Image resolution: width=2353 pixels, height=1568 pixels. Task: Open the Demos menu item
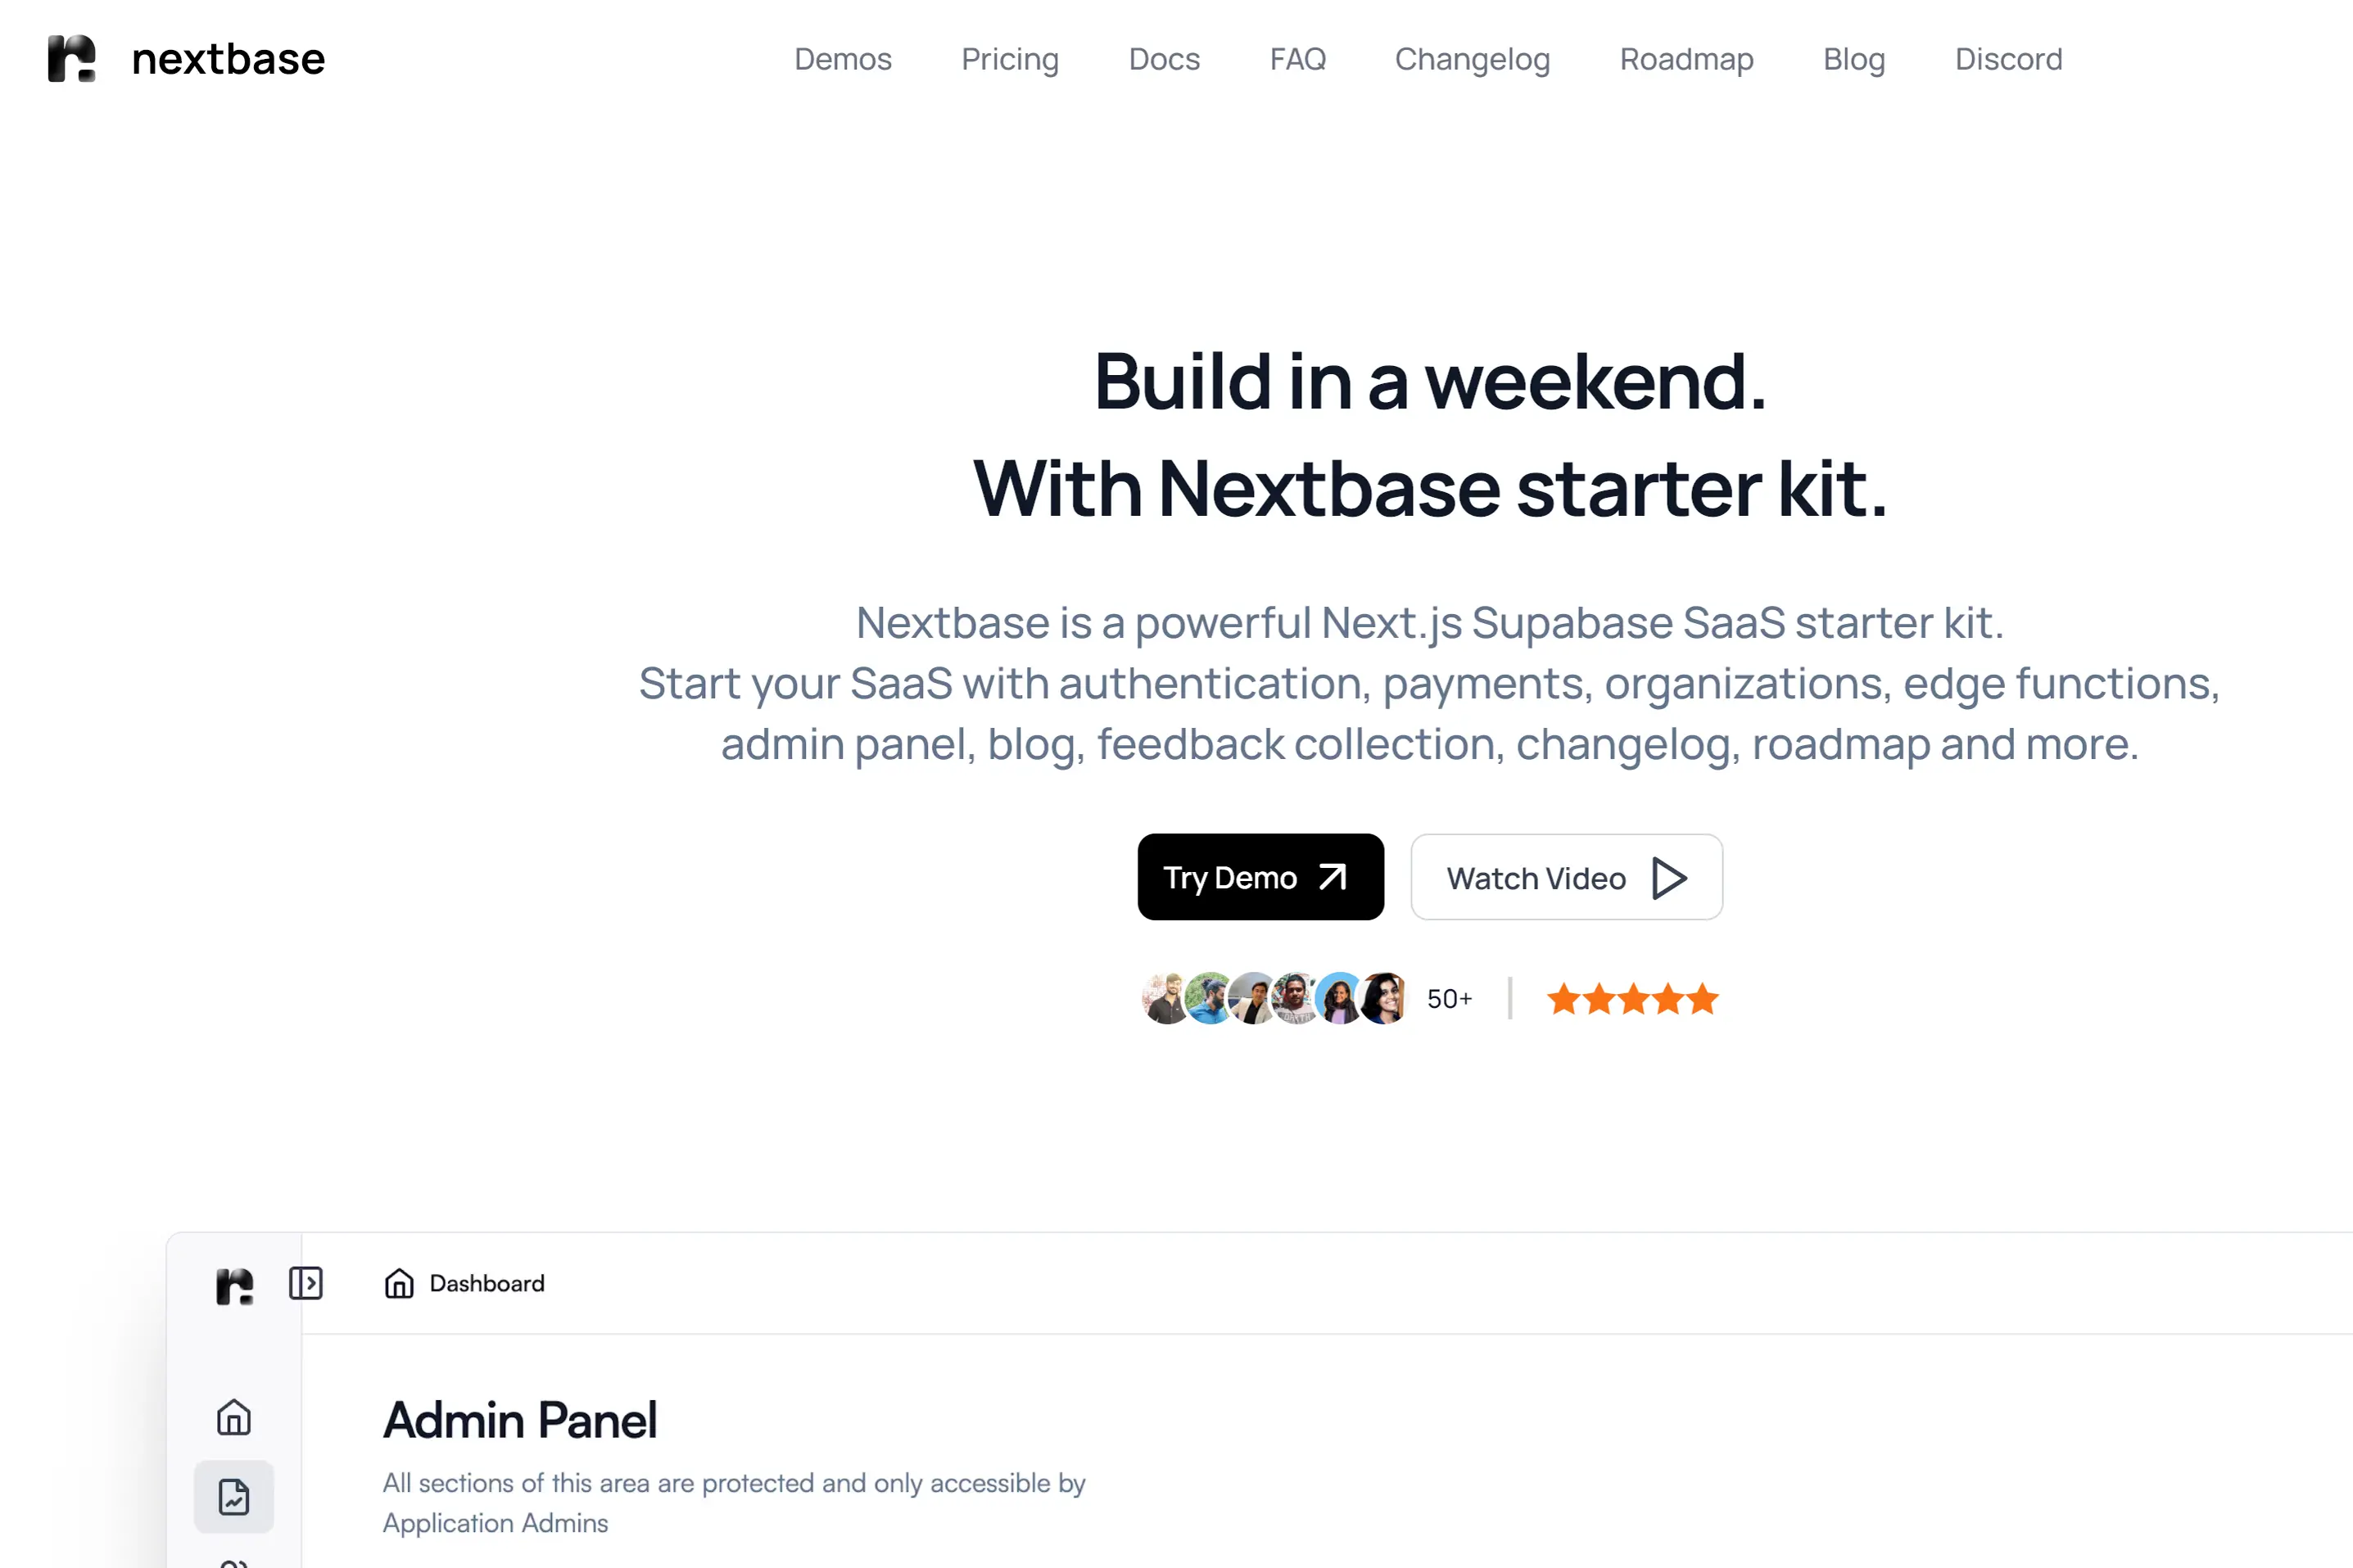843,59
